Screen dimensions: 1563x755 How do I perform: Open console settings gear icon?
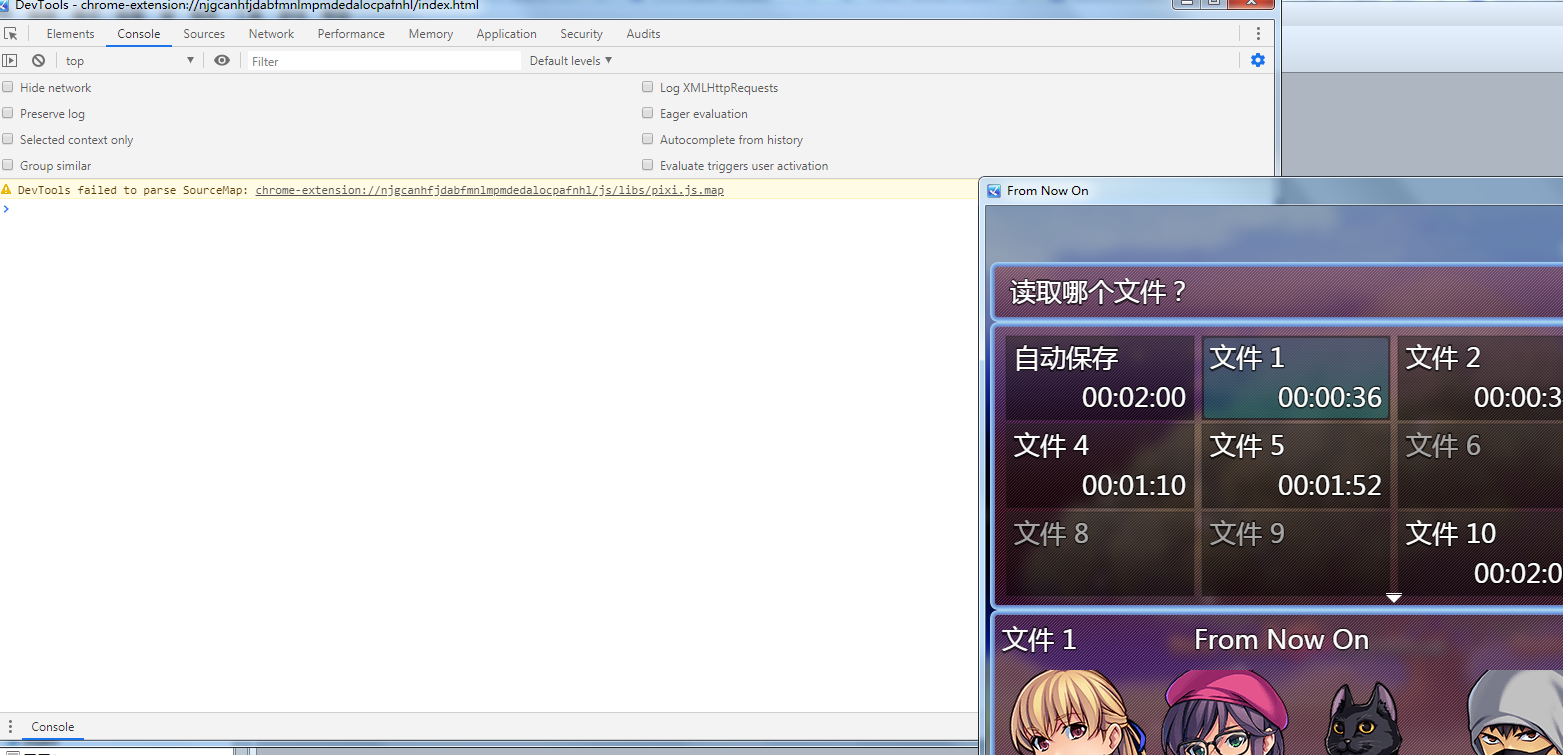pyautogui.click(x=1258, y=60)
